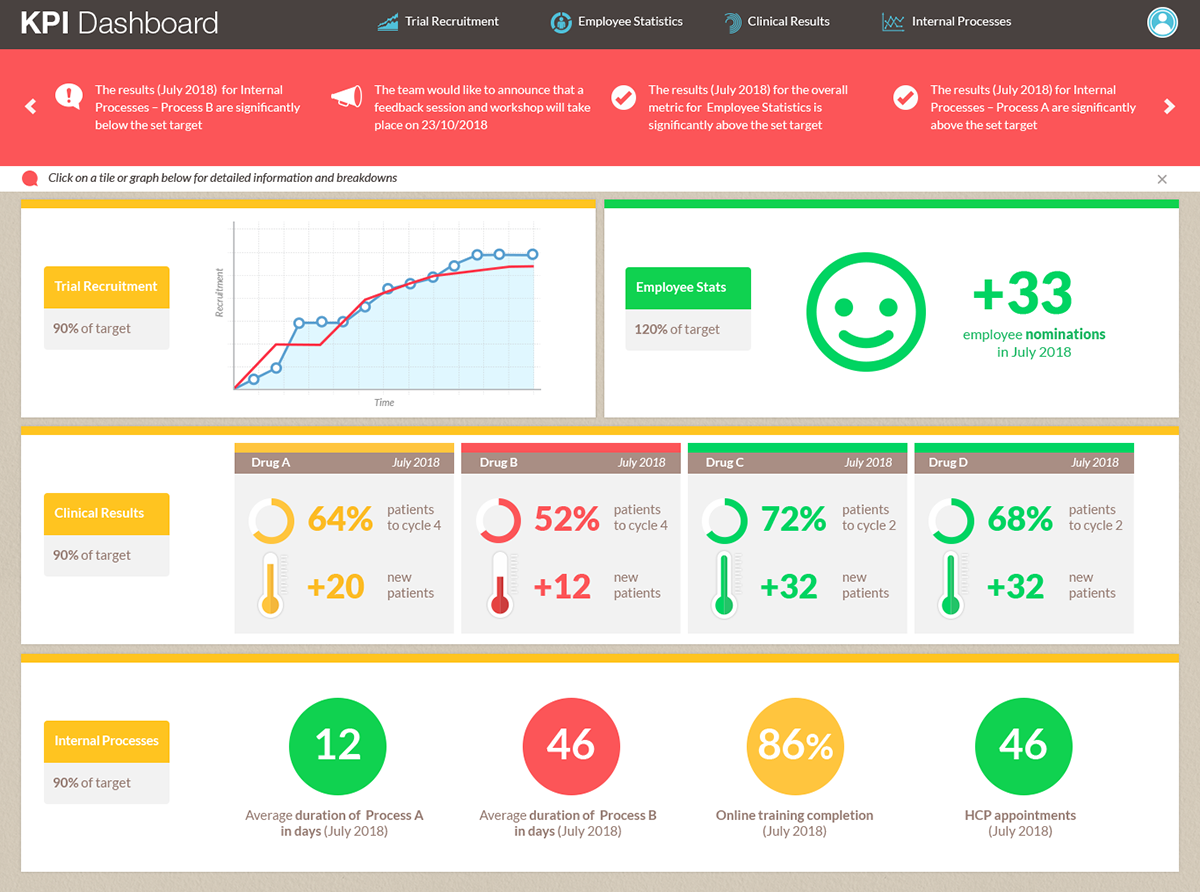Click the Trial Recruitment chart icon in header
Viewport: 1200px width, 892px height.
388,22
